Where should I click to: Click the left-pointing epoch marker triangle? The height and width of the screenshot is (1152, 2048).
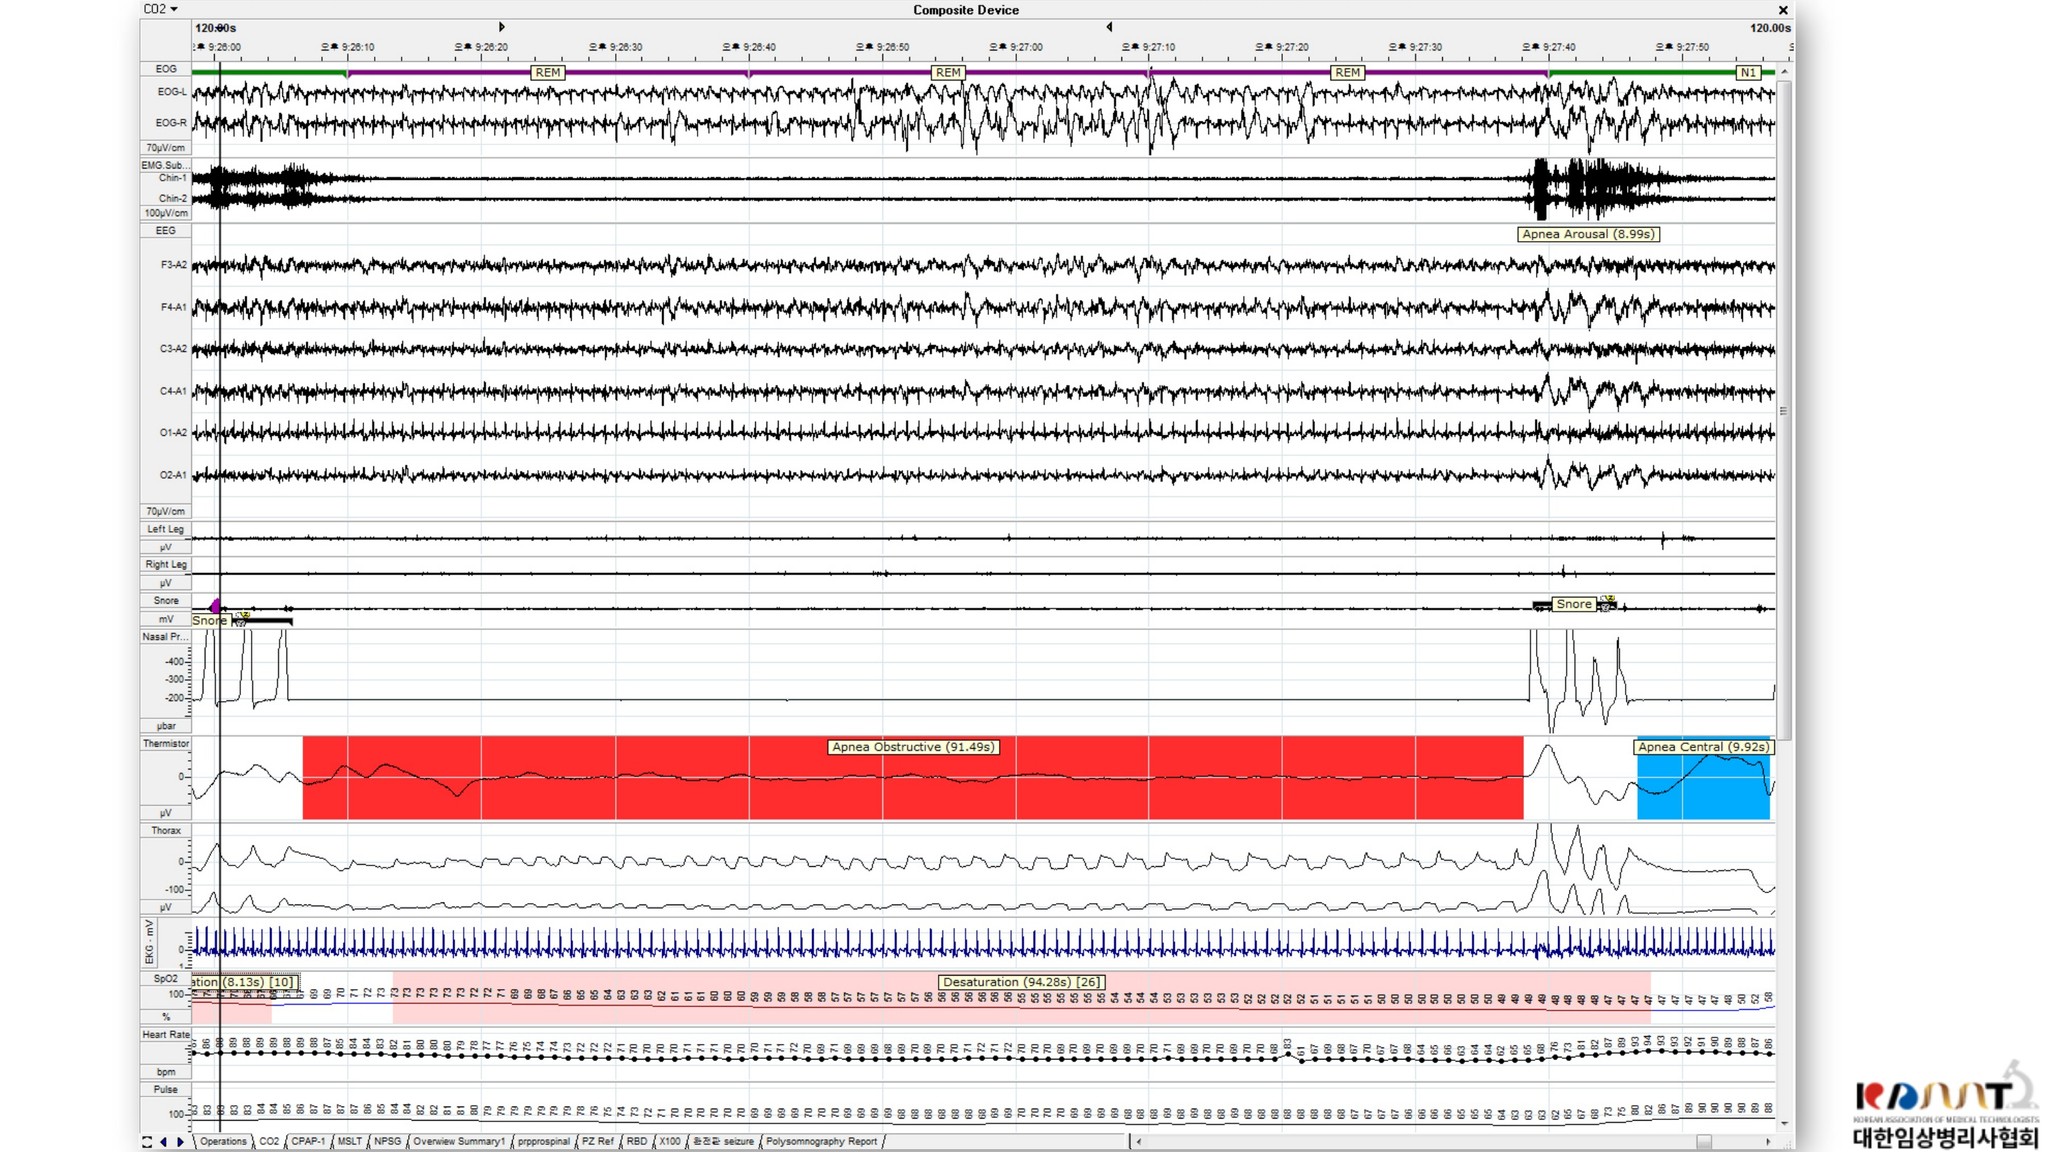click(1109, 27)
